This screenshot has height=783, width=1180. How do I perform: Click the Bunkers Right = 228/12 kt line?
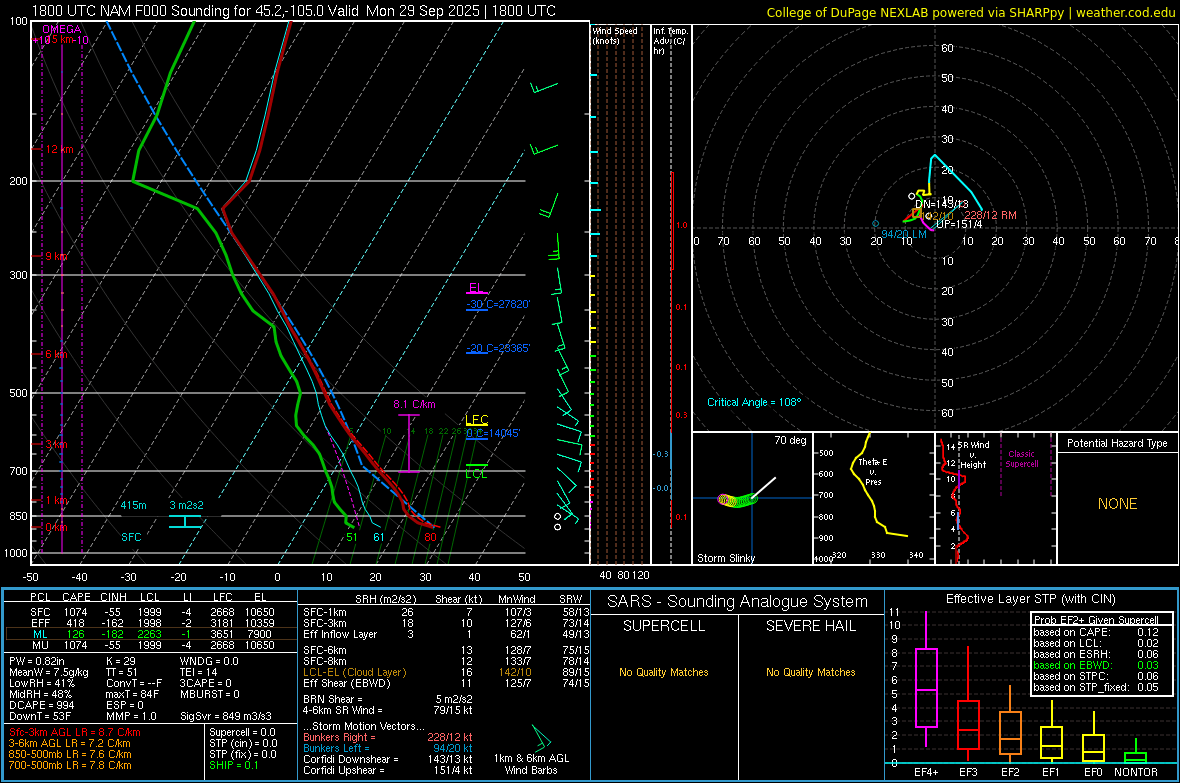[388, 737]
